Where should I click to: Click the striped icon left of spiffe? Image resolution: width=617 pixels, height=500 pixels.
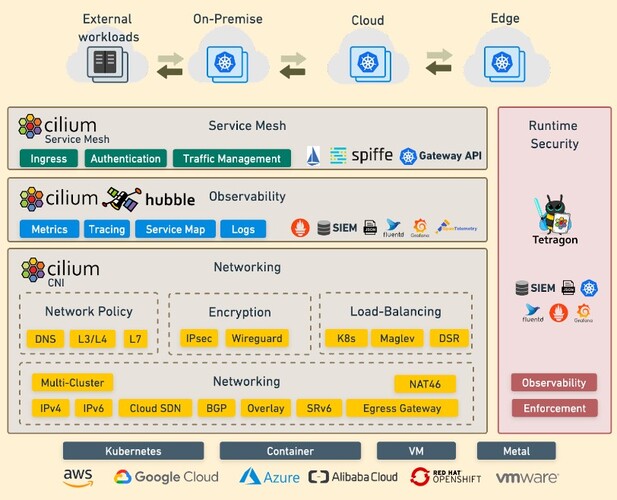coord(338,155)
